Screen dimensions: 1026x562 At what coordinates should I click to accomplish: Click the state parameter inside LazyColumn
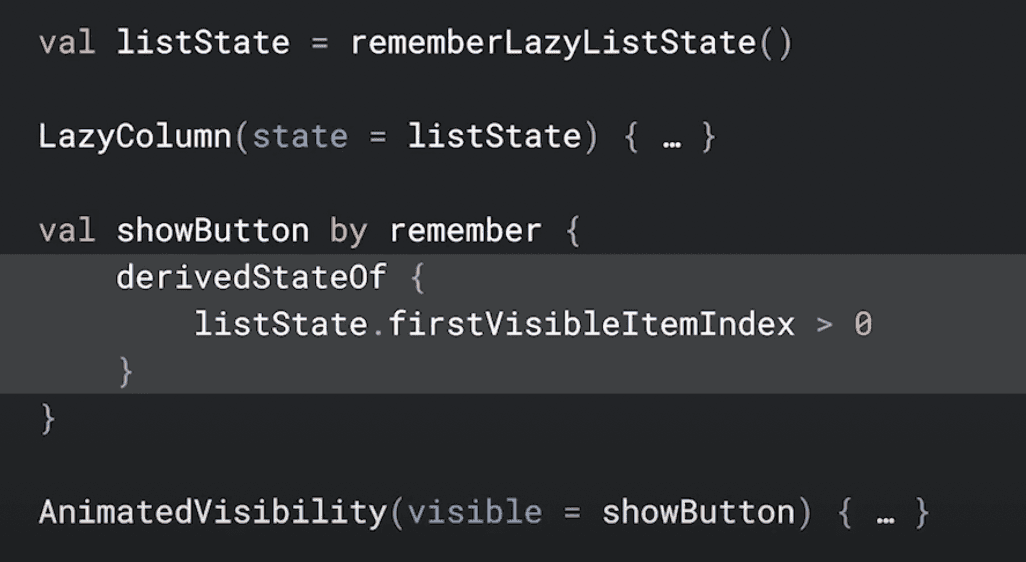coord(300,136)
